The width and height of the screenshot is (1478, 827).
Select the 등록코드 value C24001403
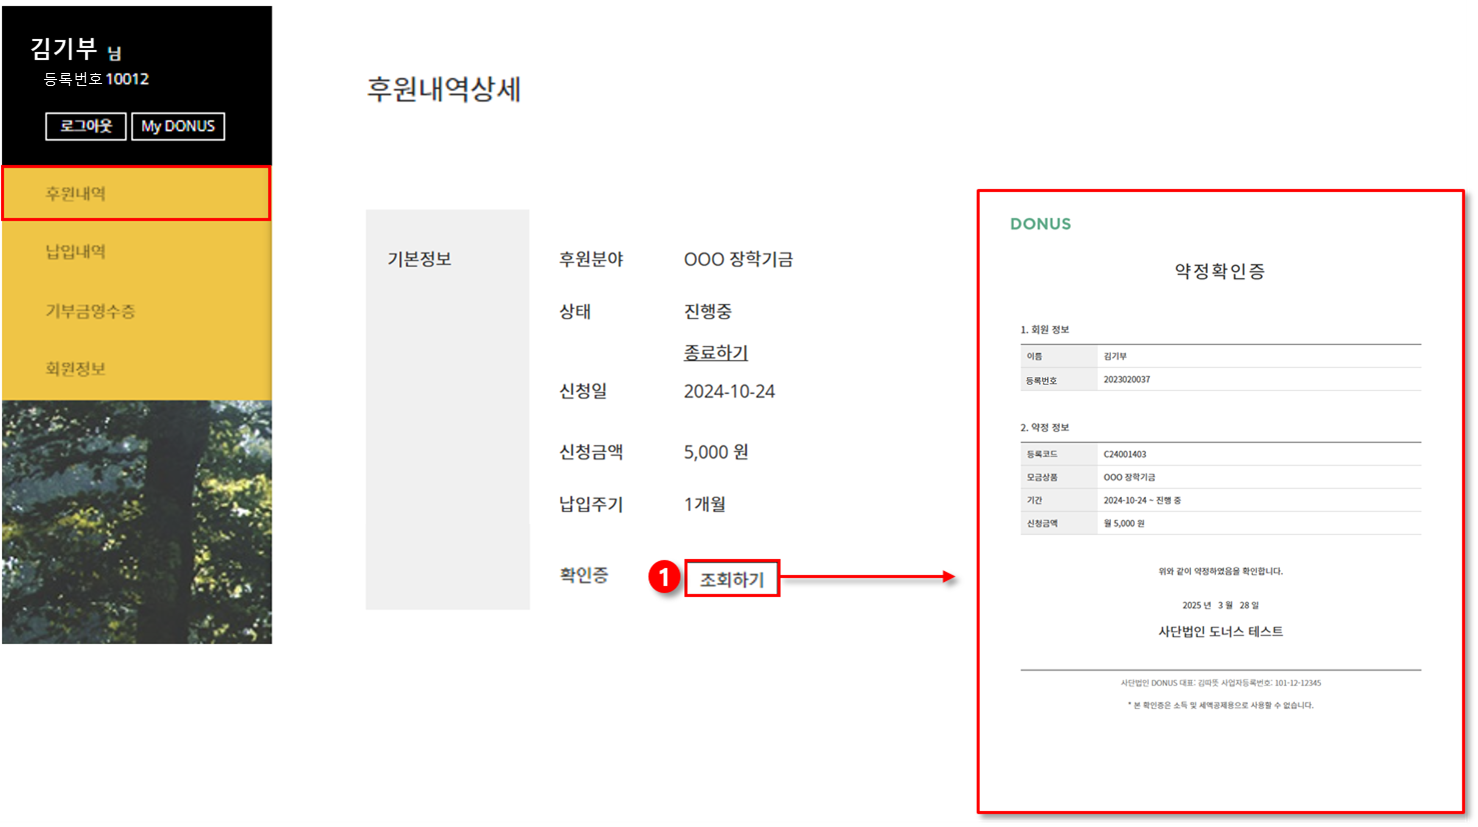coord(1125,454)
